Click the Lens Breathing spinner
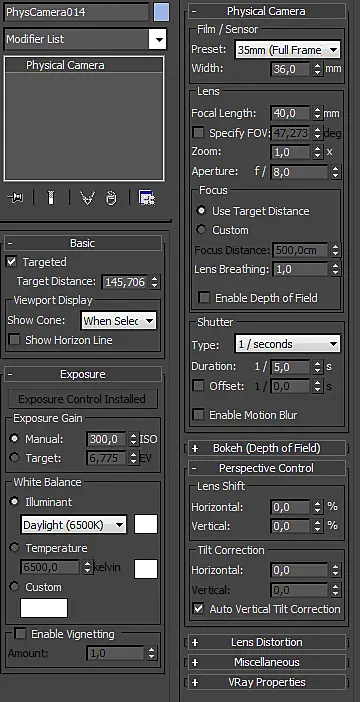360x702 pixels. (x=335, y=269)
